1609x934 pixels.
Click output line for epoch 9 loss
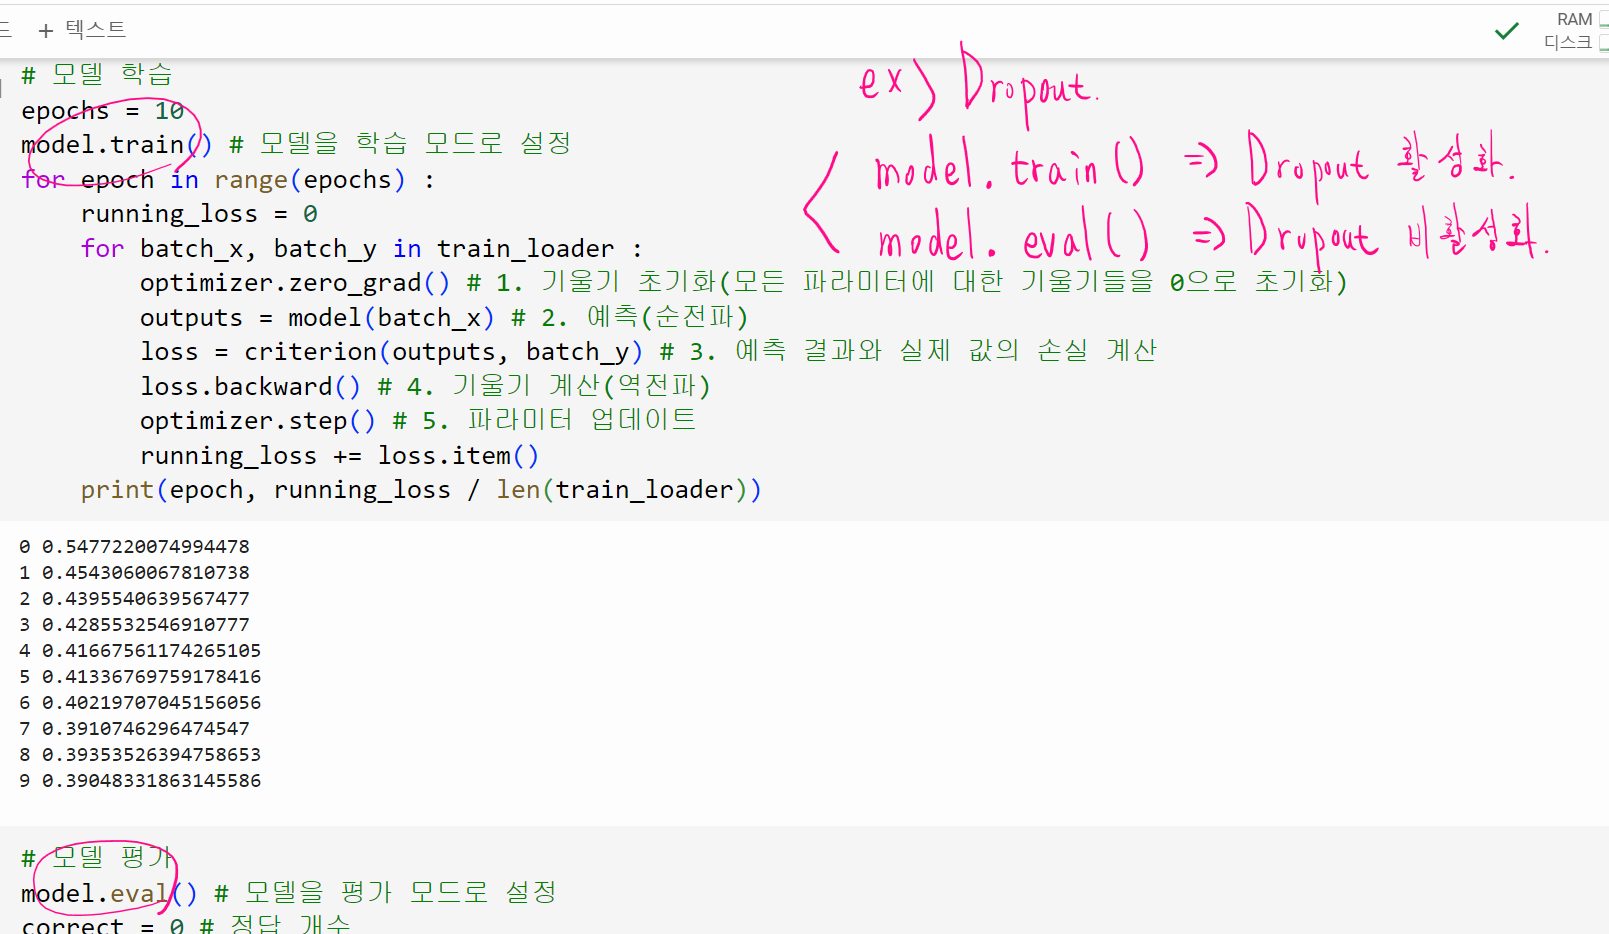click(x=140, y=781)
